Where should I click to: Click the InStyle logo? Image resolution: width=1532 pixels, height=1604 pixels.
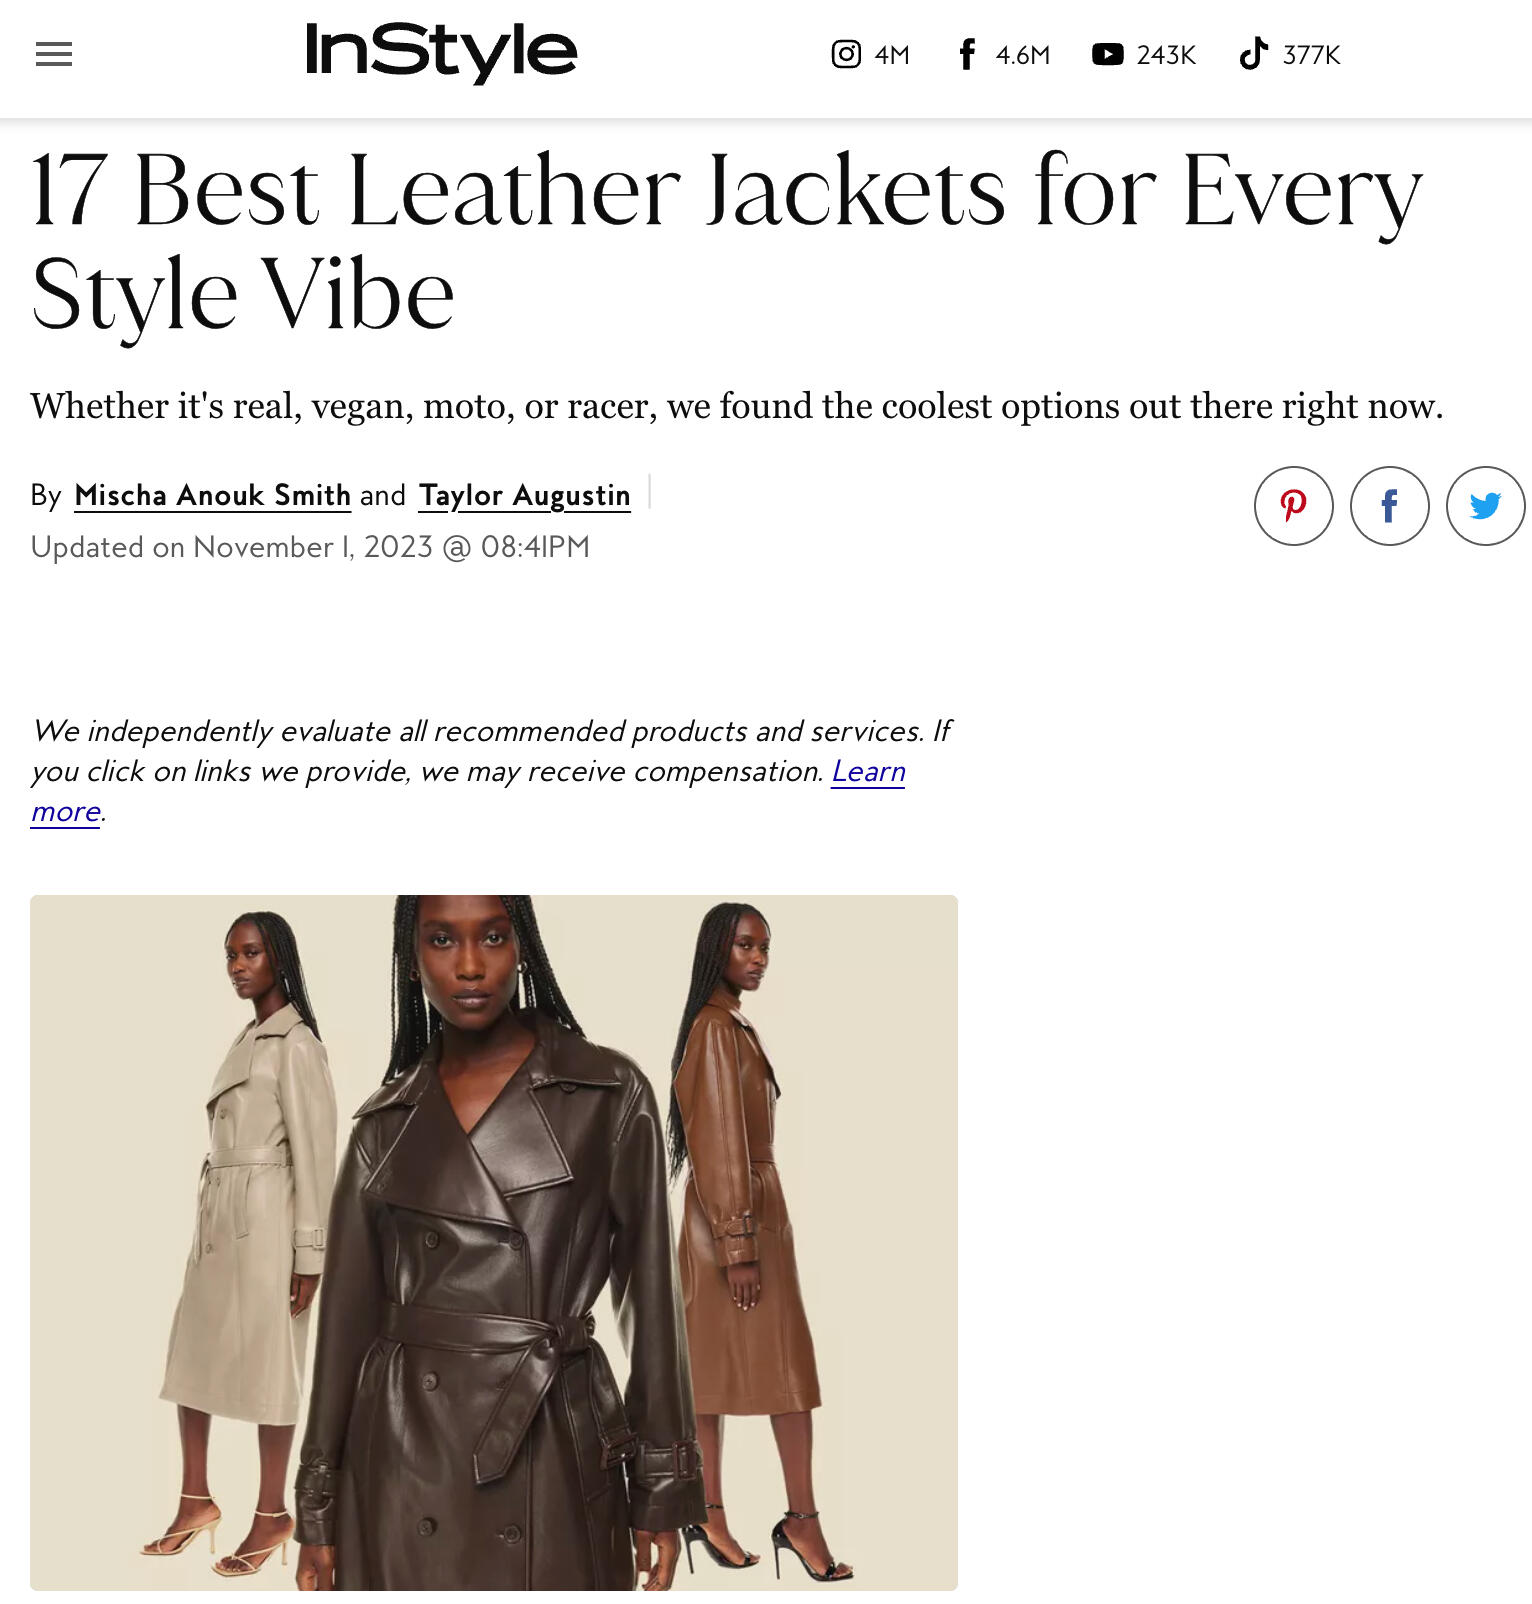coord(441,53)
